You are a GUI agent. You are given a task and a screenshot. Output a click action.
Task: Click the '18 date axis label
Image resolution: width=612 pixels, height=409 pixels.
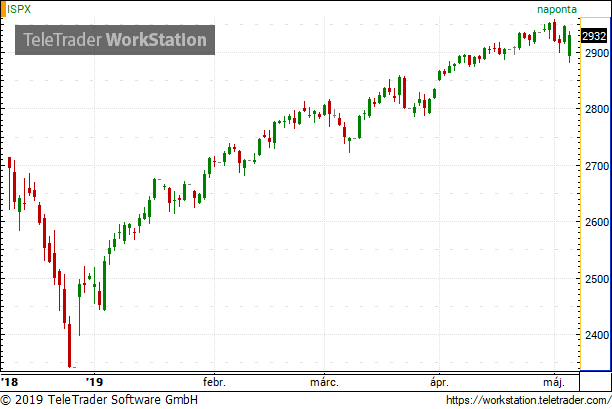9,381
